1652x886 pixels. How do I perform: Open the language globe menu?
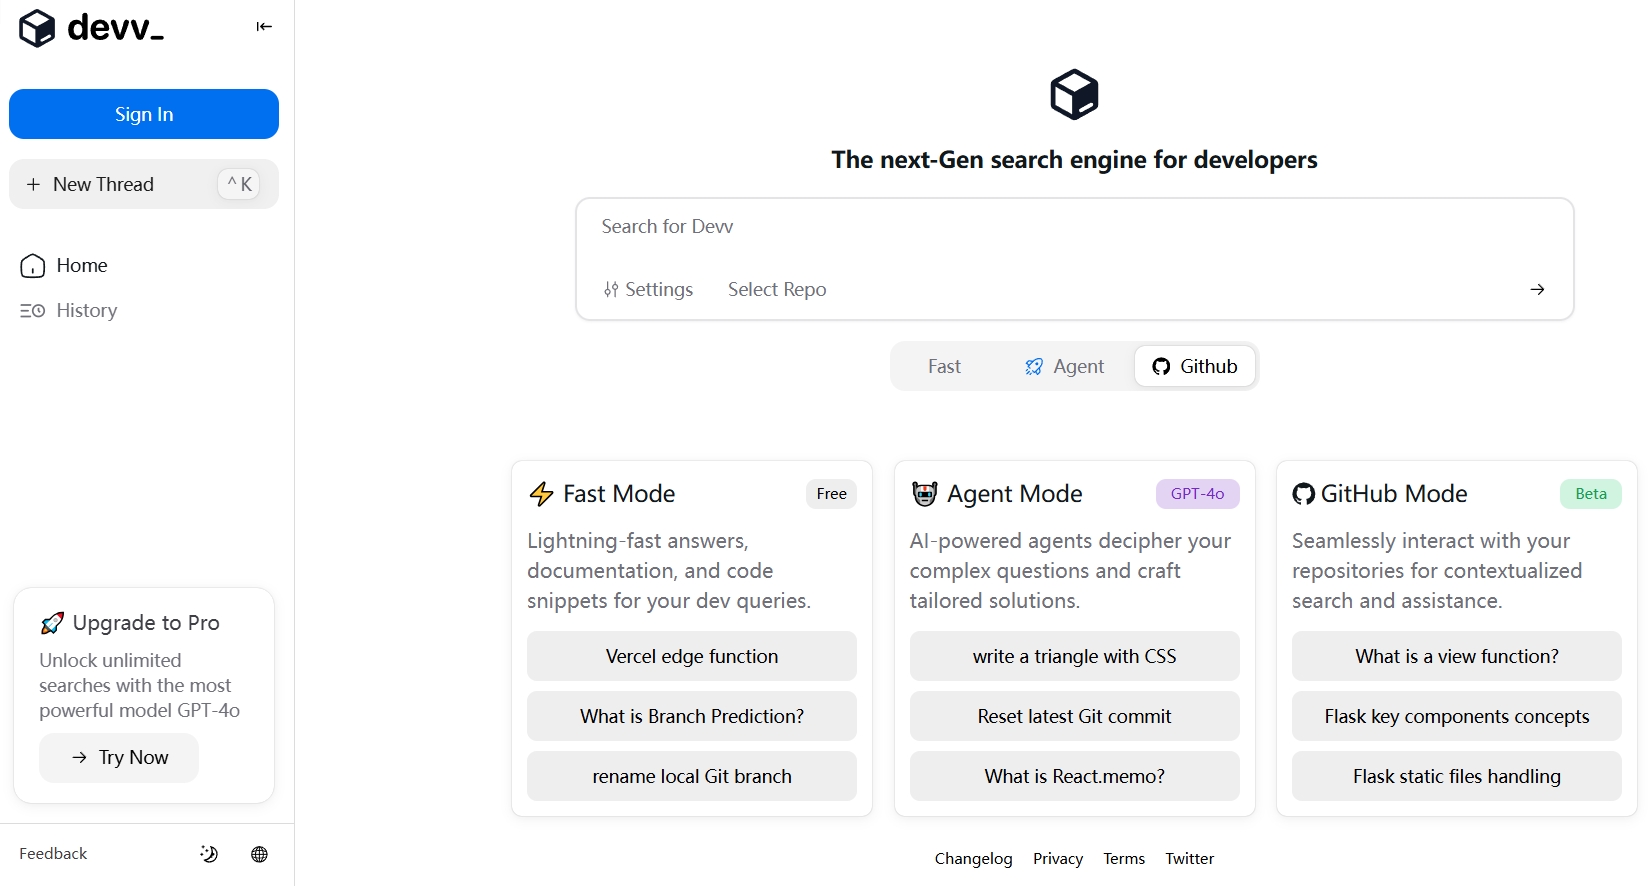click(x=259, y=854)
